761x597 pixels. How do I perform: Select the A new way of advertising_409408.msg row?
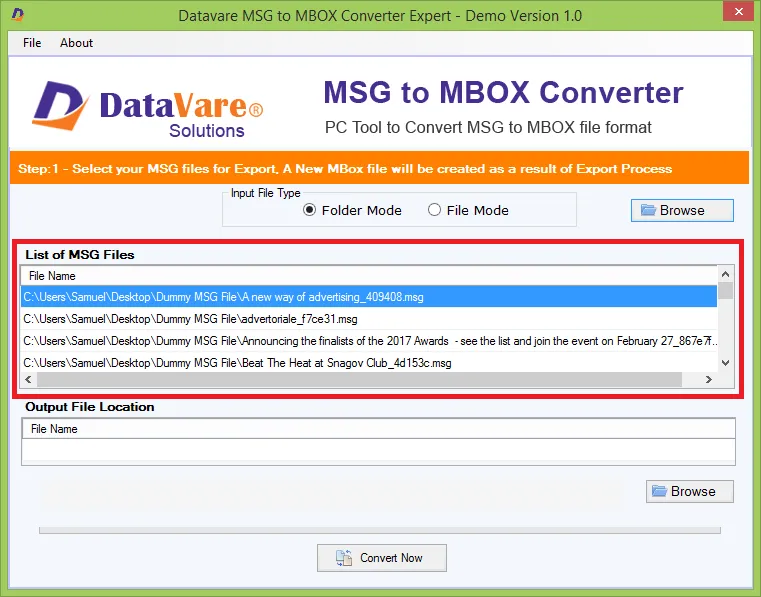pyautogui.click(x=369, y=297)
